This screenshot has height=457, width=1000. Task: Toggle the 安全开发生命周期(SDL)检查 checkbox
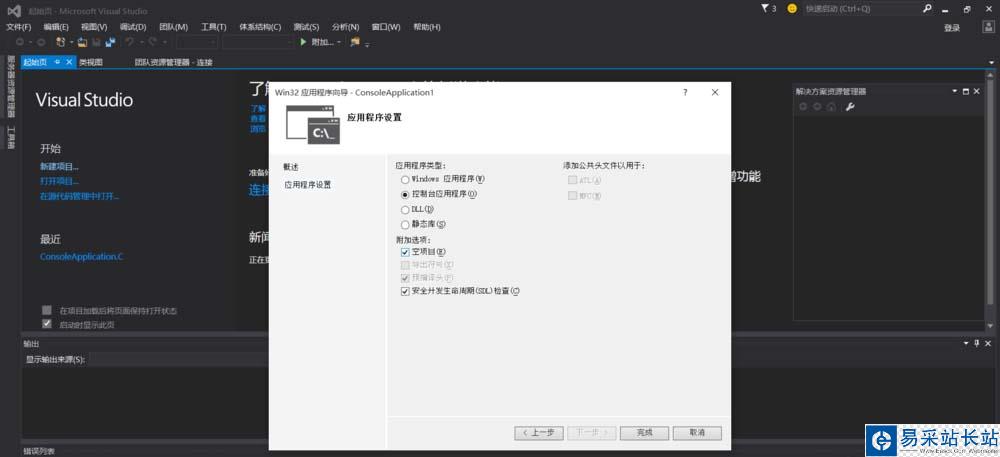tap(404, 291)
